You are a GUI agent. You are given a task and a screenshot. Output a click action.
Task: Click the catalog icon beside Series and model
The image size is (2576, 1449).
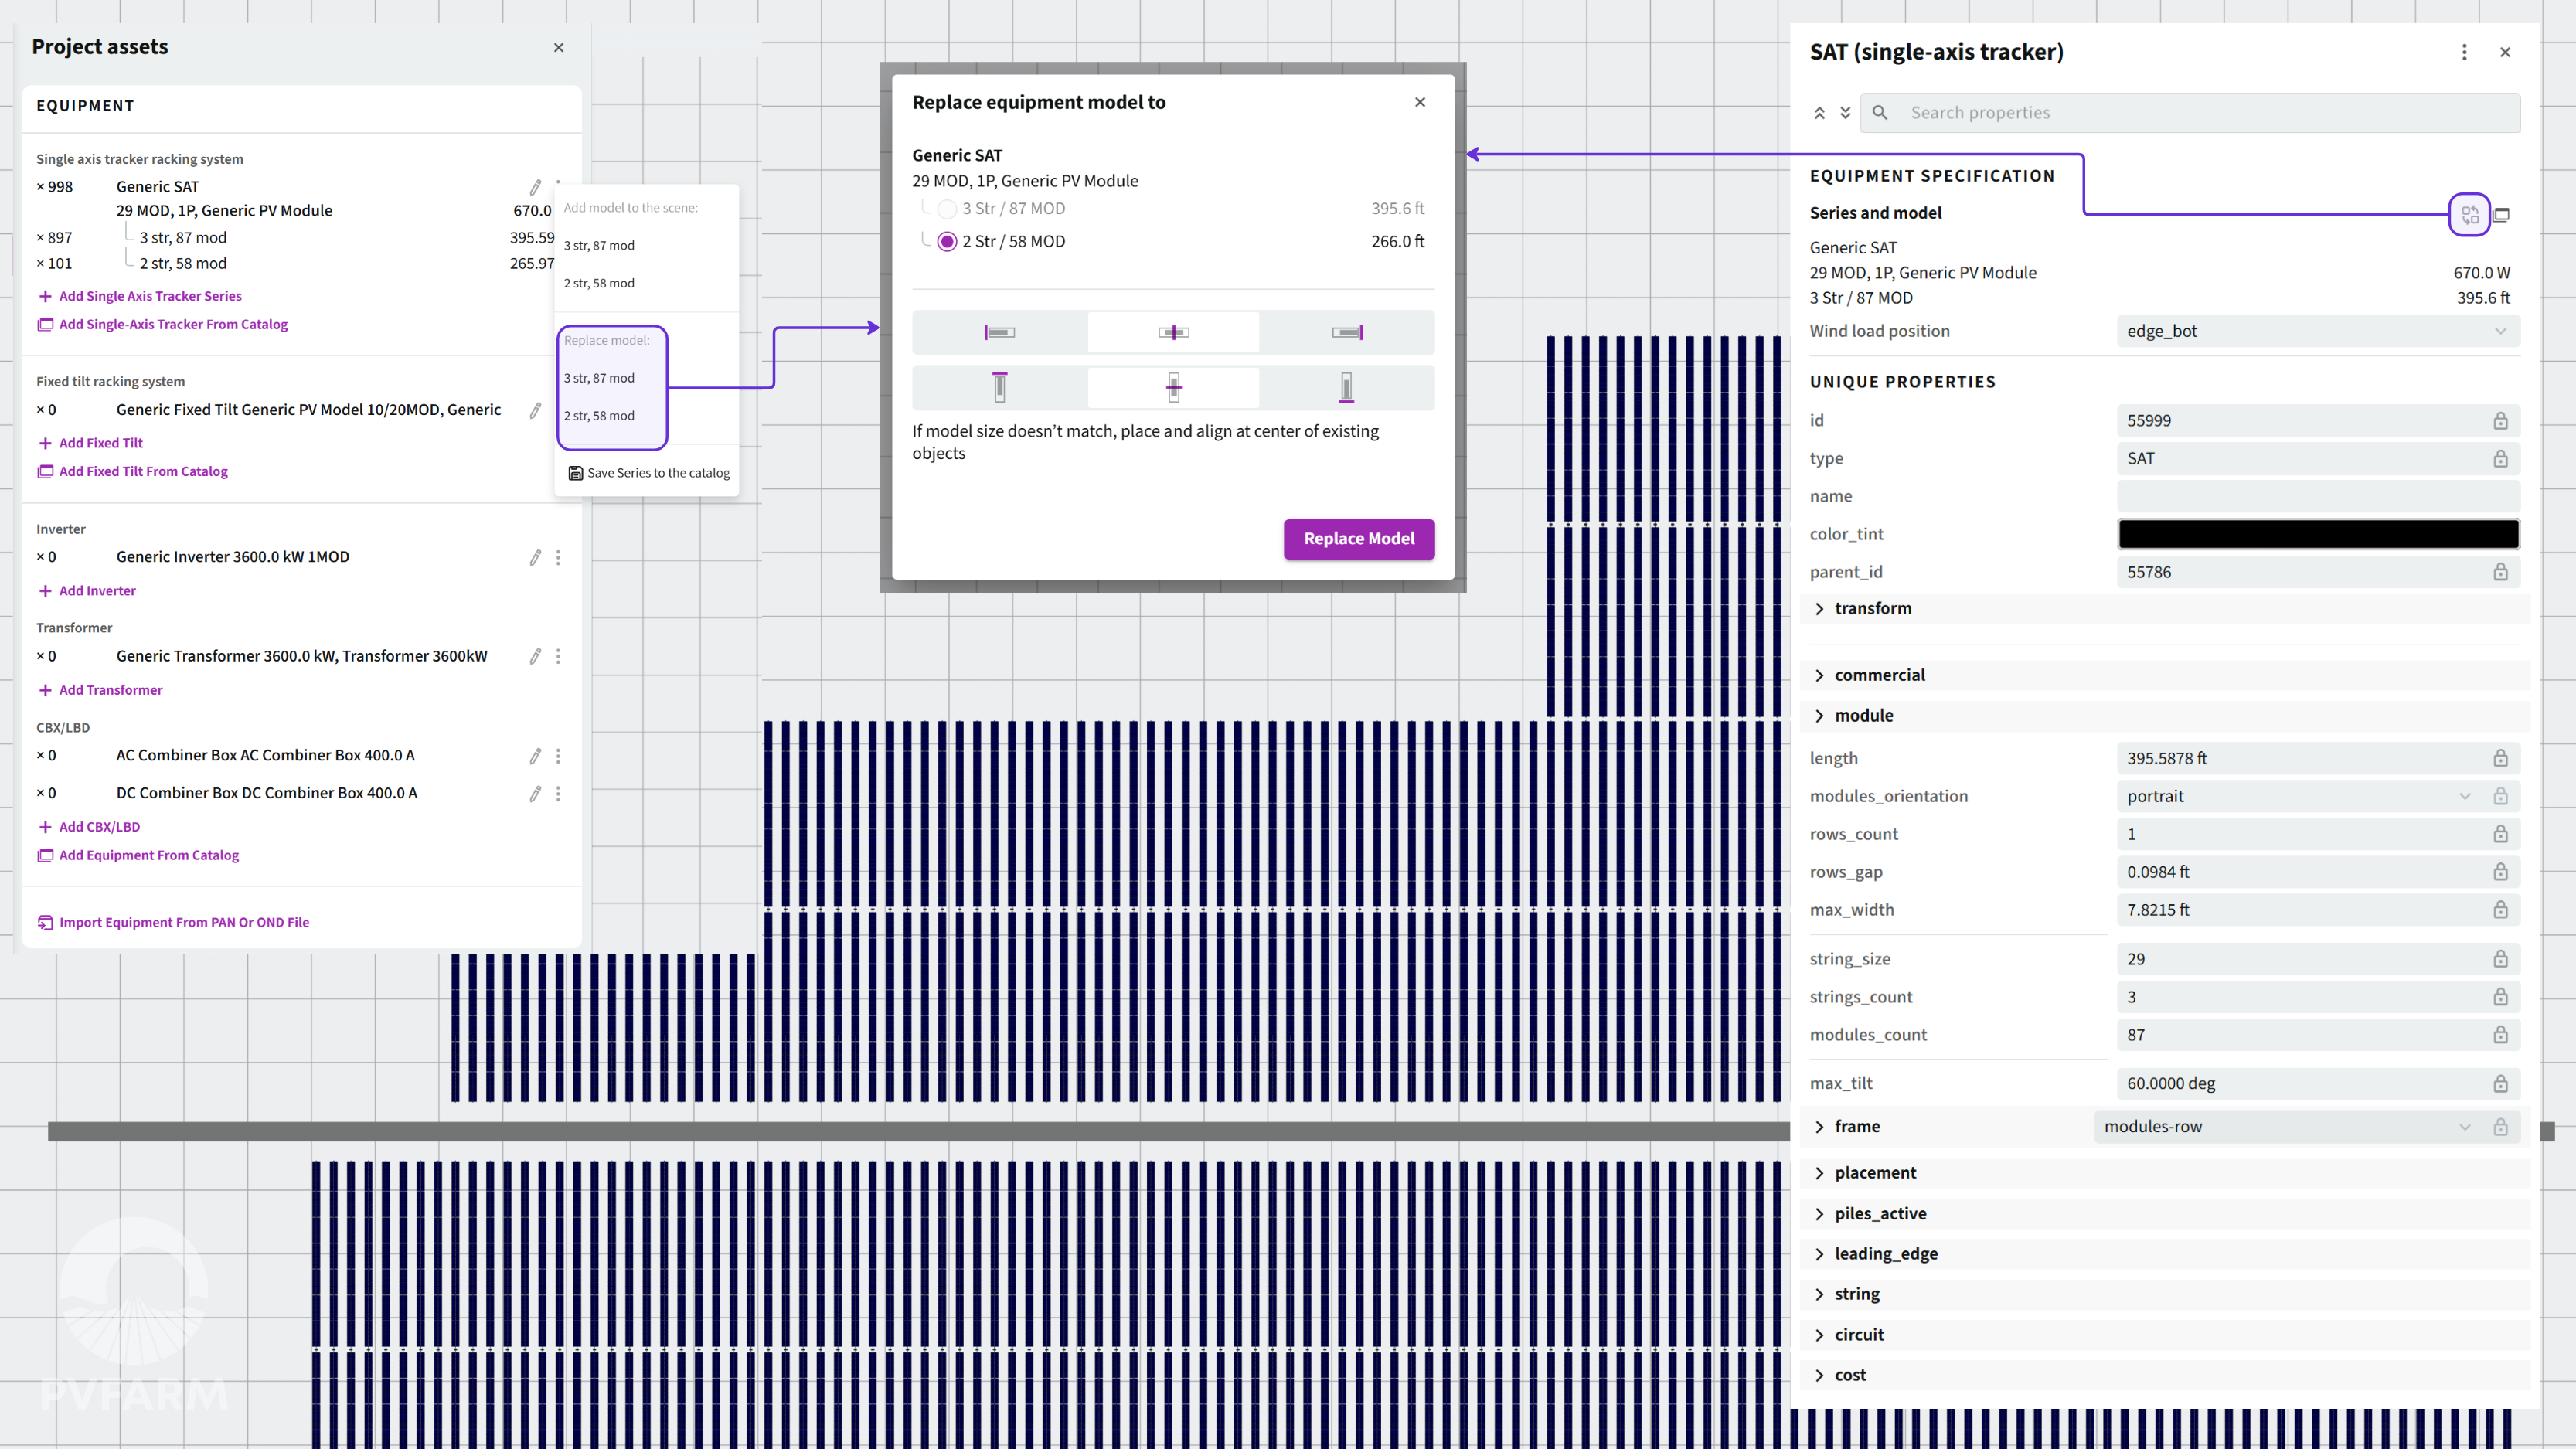click(x=2502, y=214)
